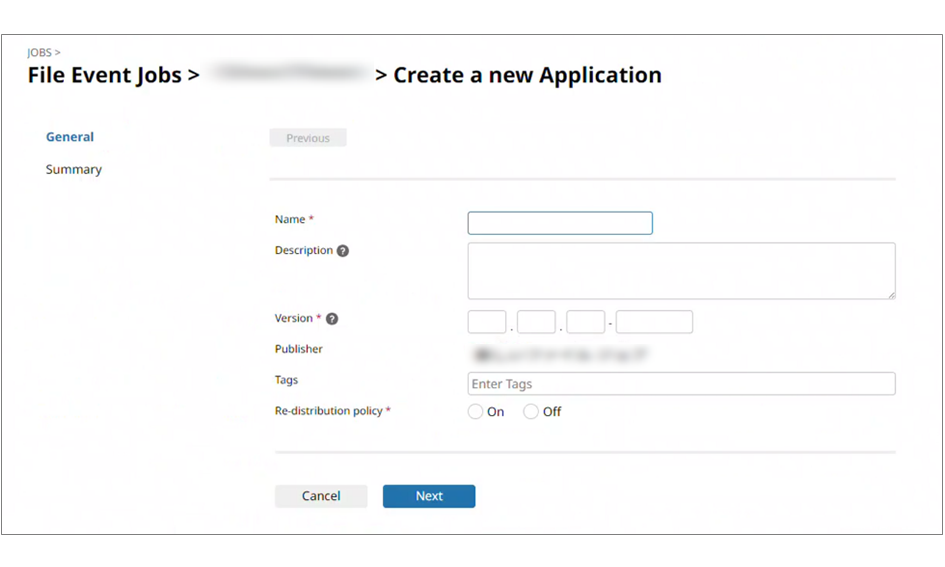This screenshot has width=945, height=567.
Task: Select the third Version number box
Action: (x=586, y=322)
